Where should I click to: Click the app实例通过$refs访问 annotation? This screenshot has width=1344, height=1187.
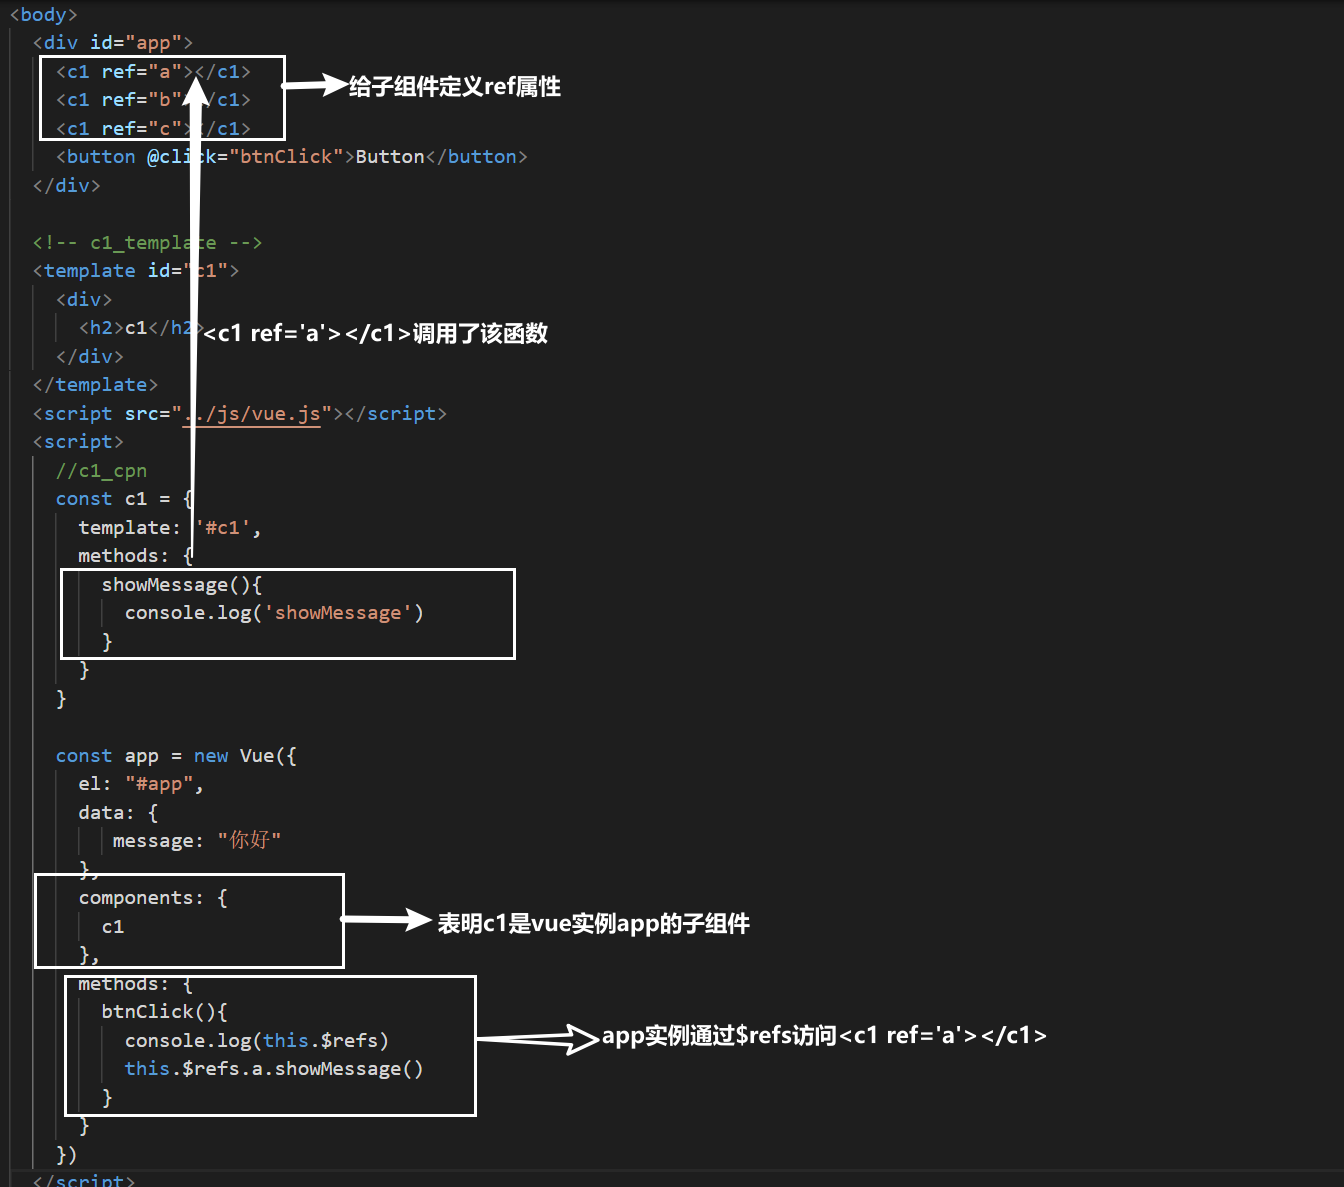point(824,1036)
